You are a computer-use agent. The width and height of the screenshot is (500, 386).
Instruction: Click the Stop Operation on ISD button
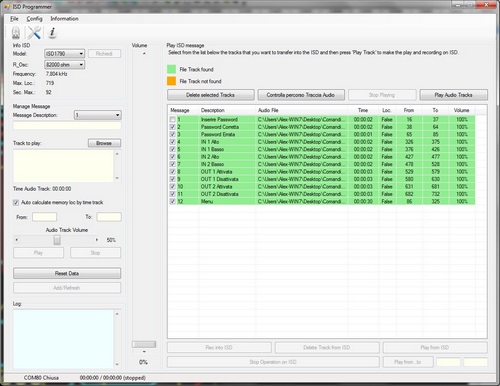coord(273,362)
